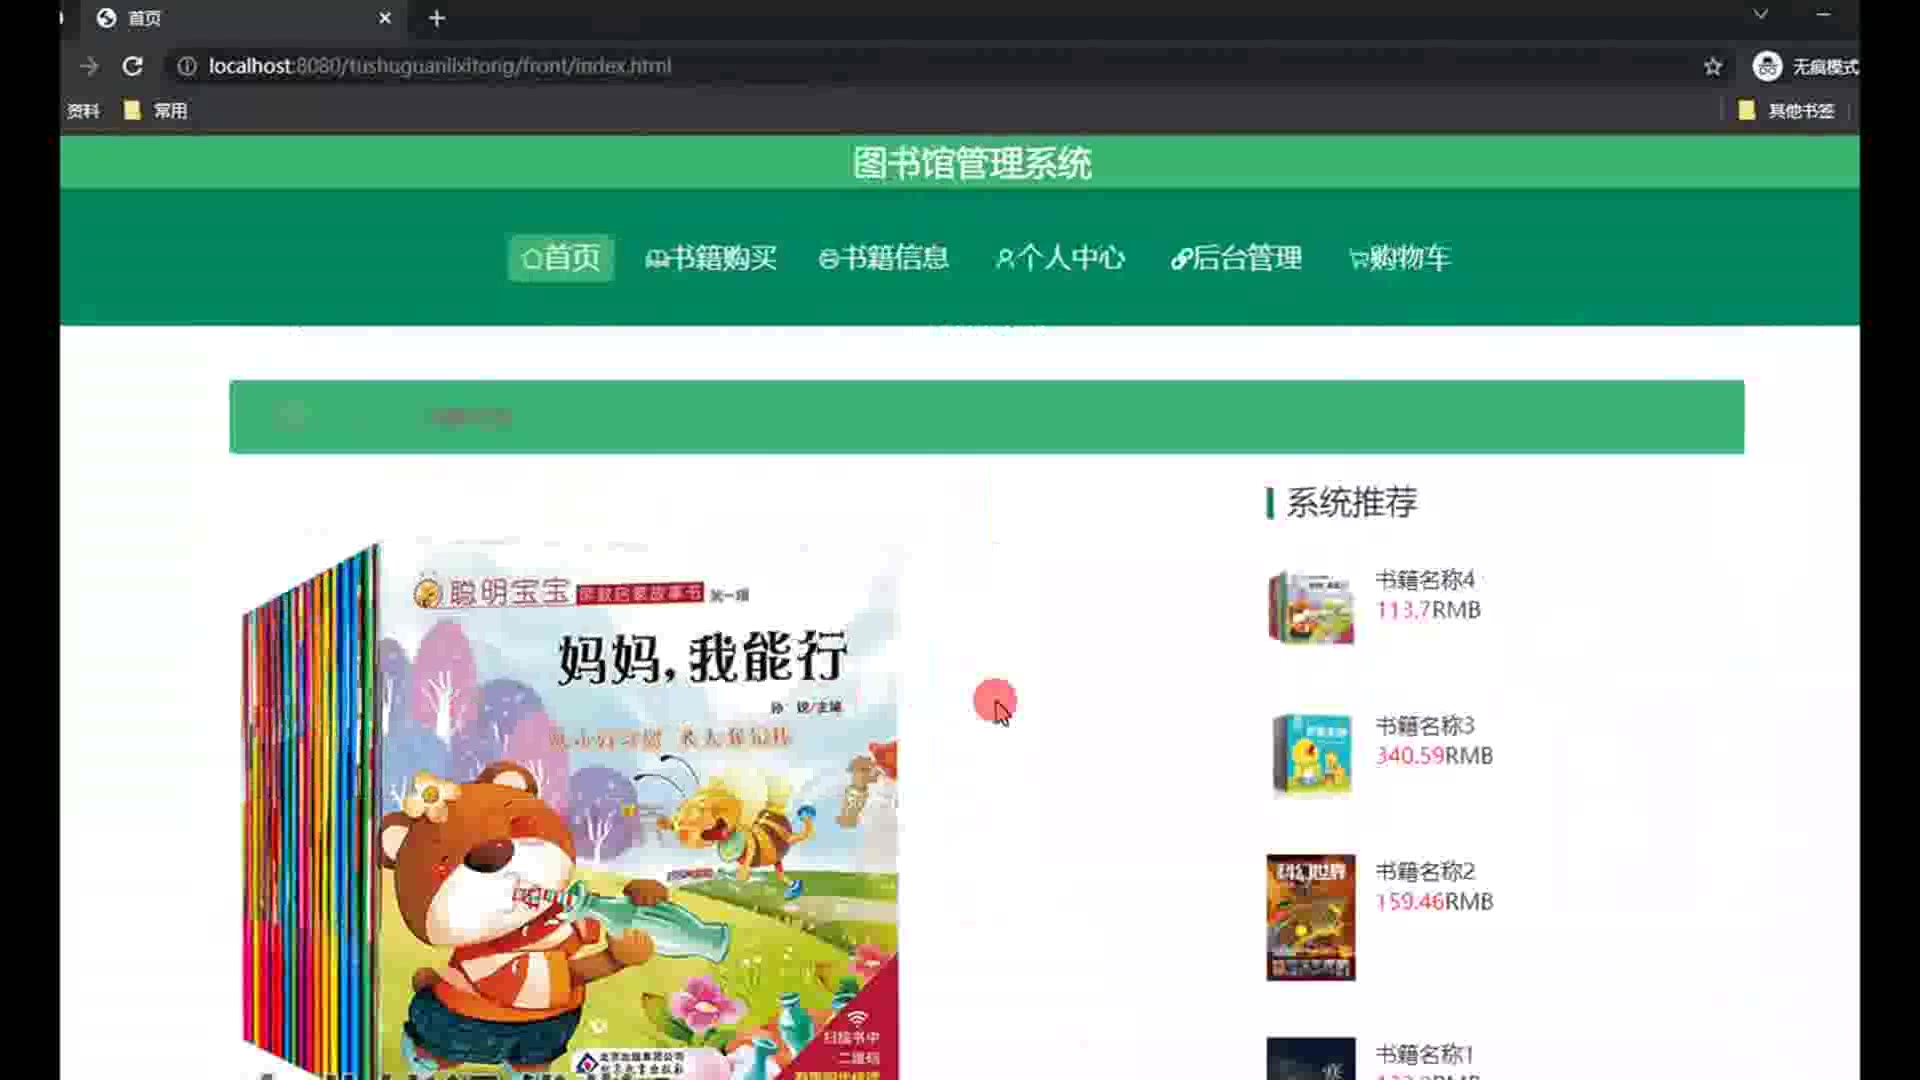The height and width of the screenshot is (1080, 1920).
Task: Click the address bar URL
Action: coord(440,66)
